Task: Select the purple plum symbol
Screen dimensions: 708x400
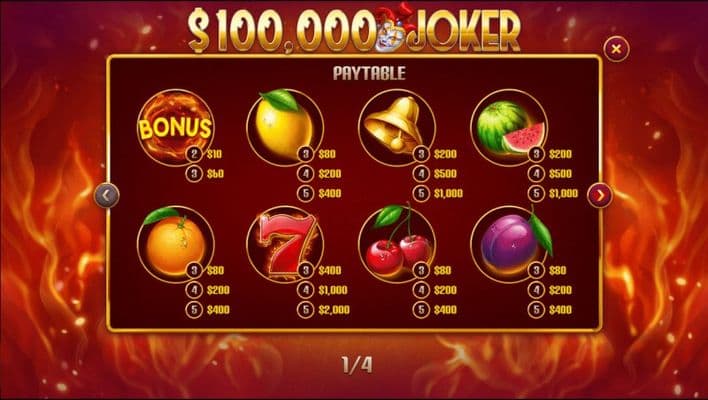Action: (510, 243)
